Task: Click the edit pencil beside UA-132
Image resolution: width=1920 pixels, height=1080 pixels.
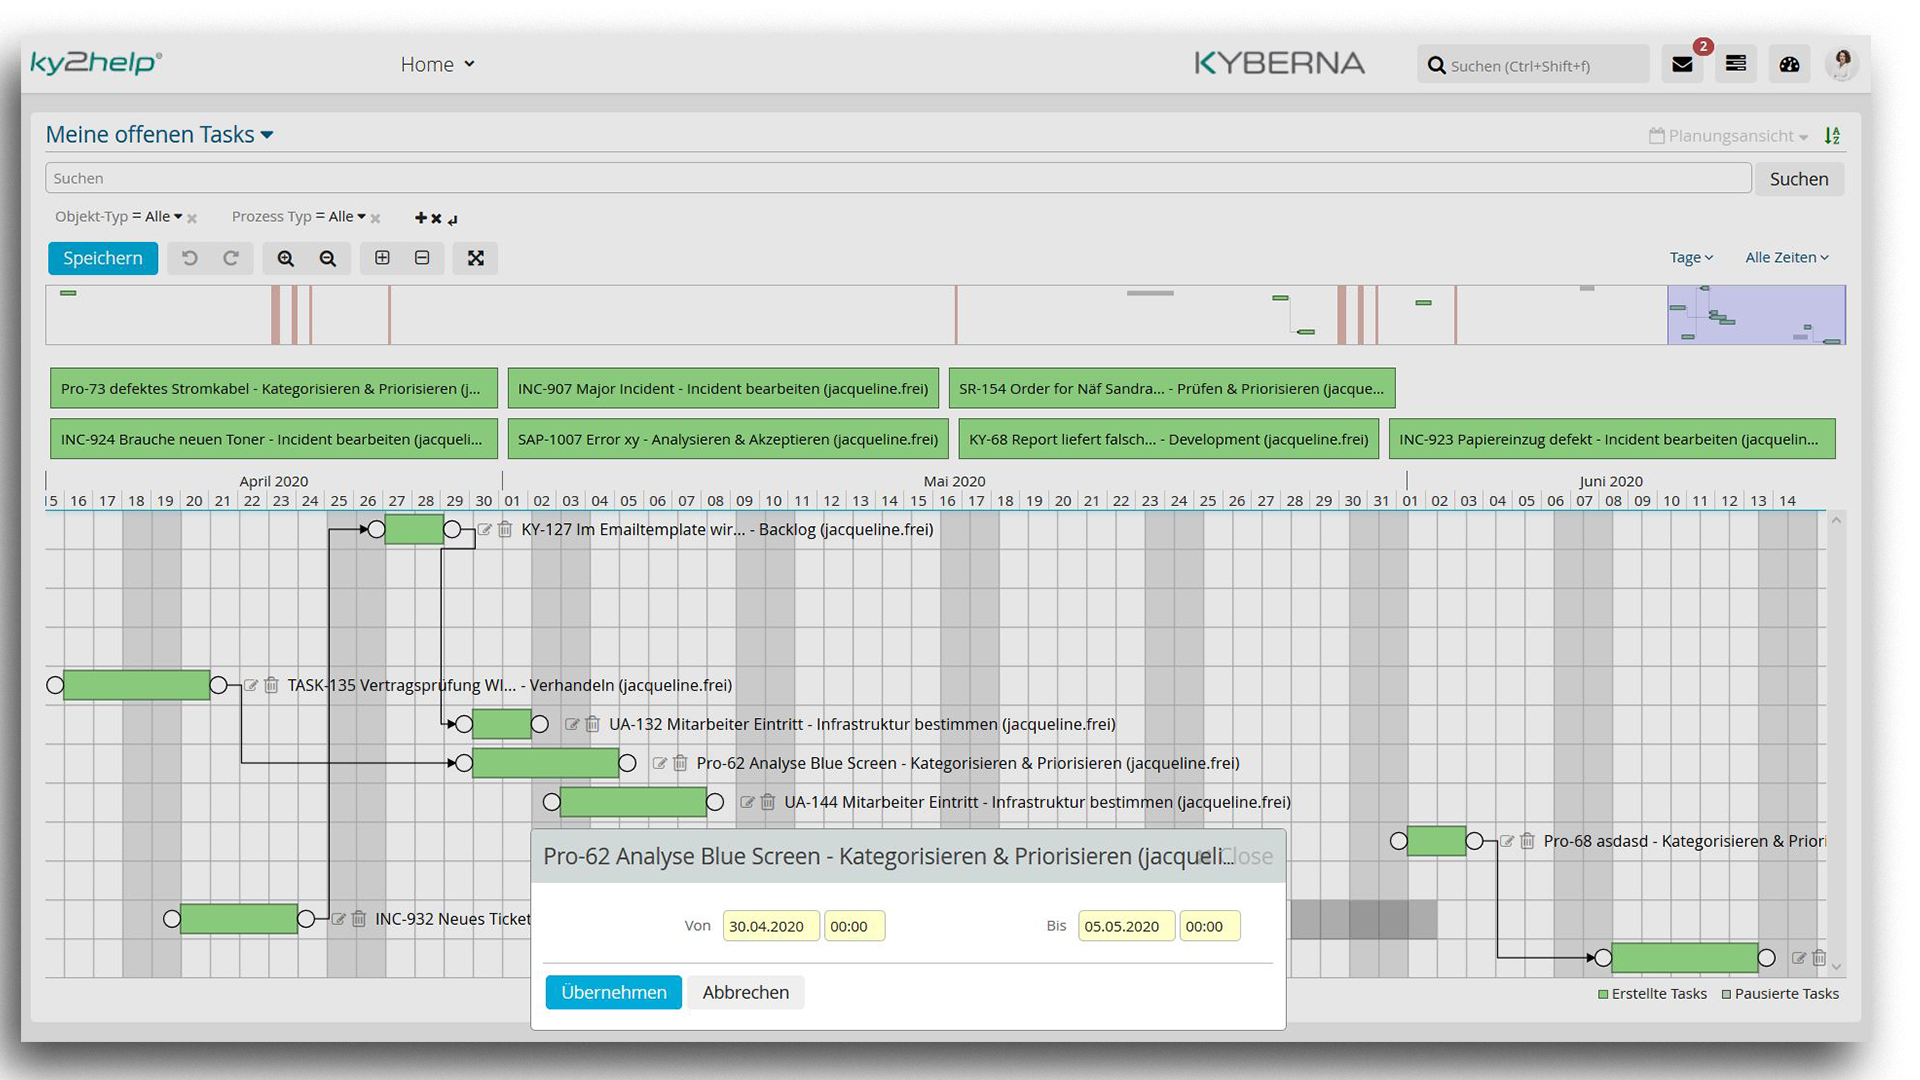Action: coord(572,723)
